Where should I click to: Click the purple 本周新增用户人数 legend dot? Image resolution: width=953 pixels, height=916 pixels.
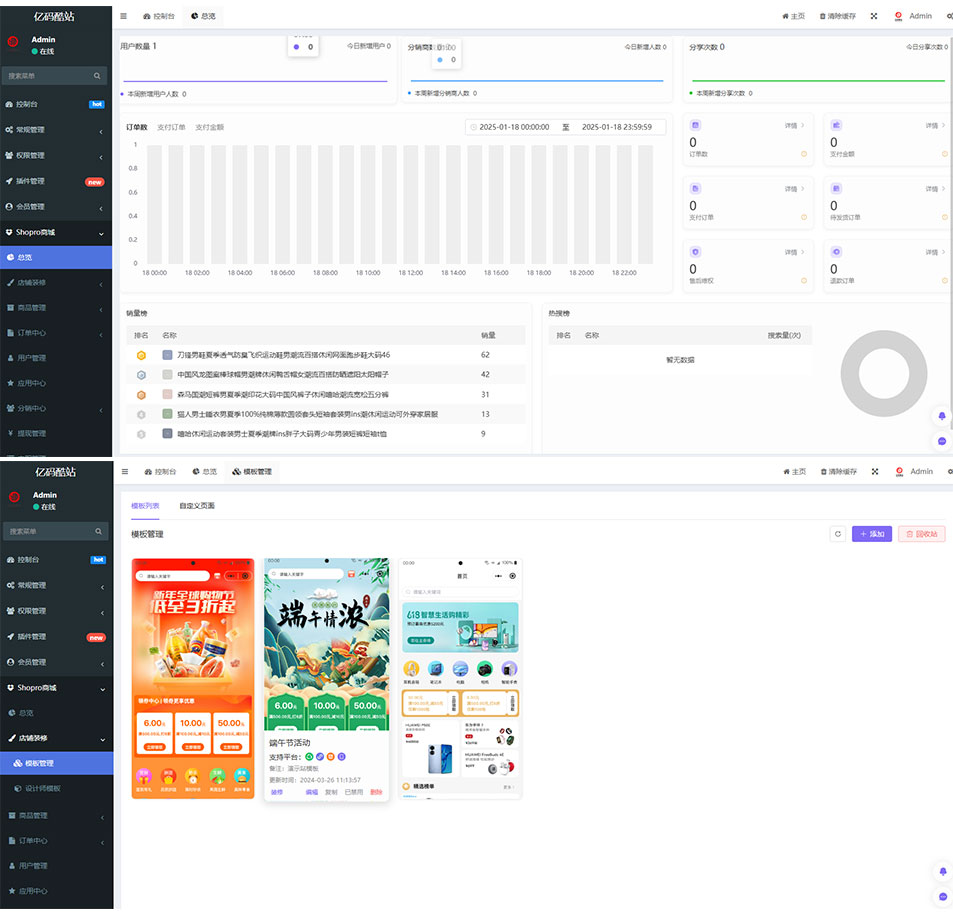tap(122, 94)
